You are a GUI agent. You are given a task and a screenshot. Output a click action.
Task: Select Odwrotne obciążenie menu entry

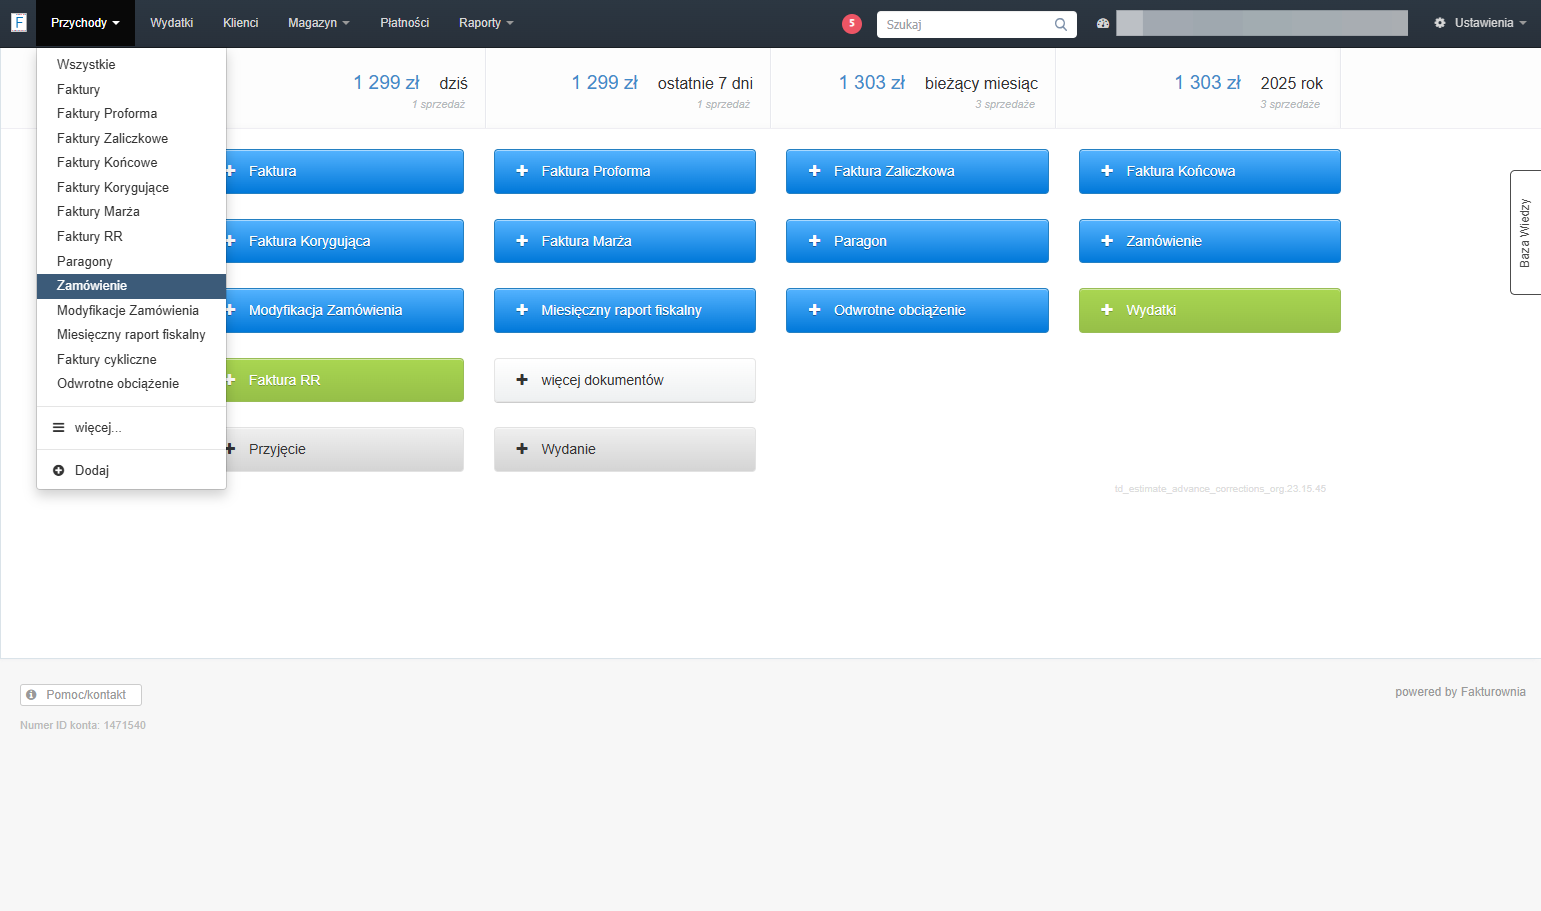(131, 383)
